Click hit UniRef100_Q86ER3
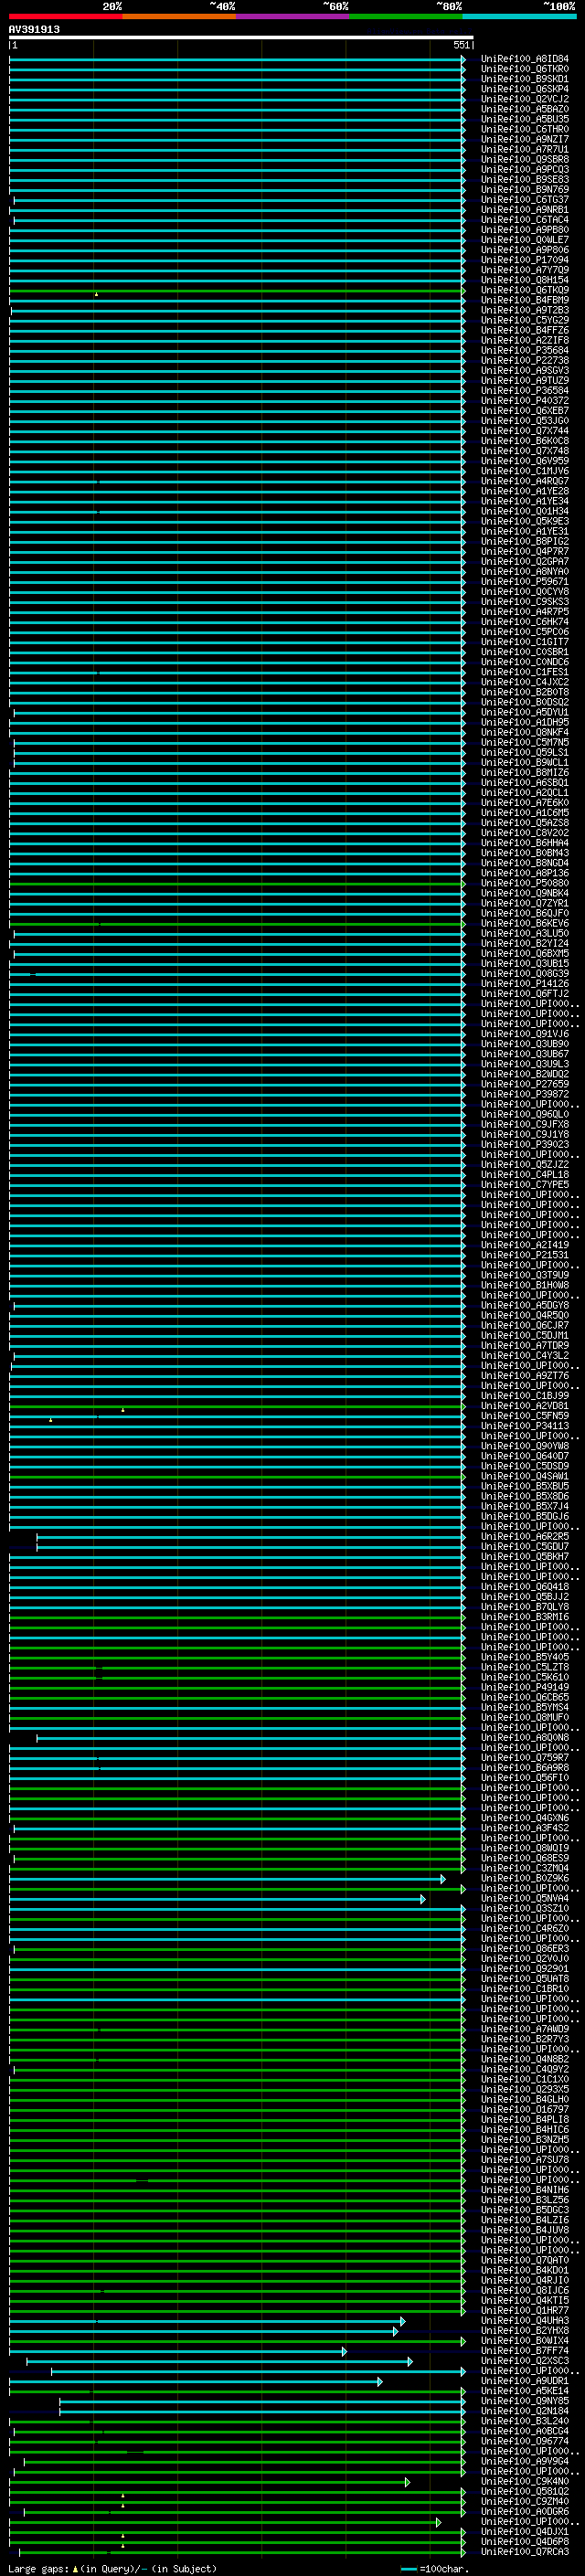The width and height of the screenshot is (585, 2576). click(x=524, y=1948)
